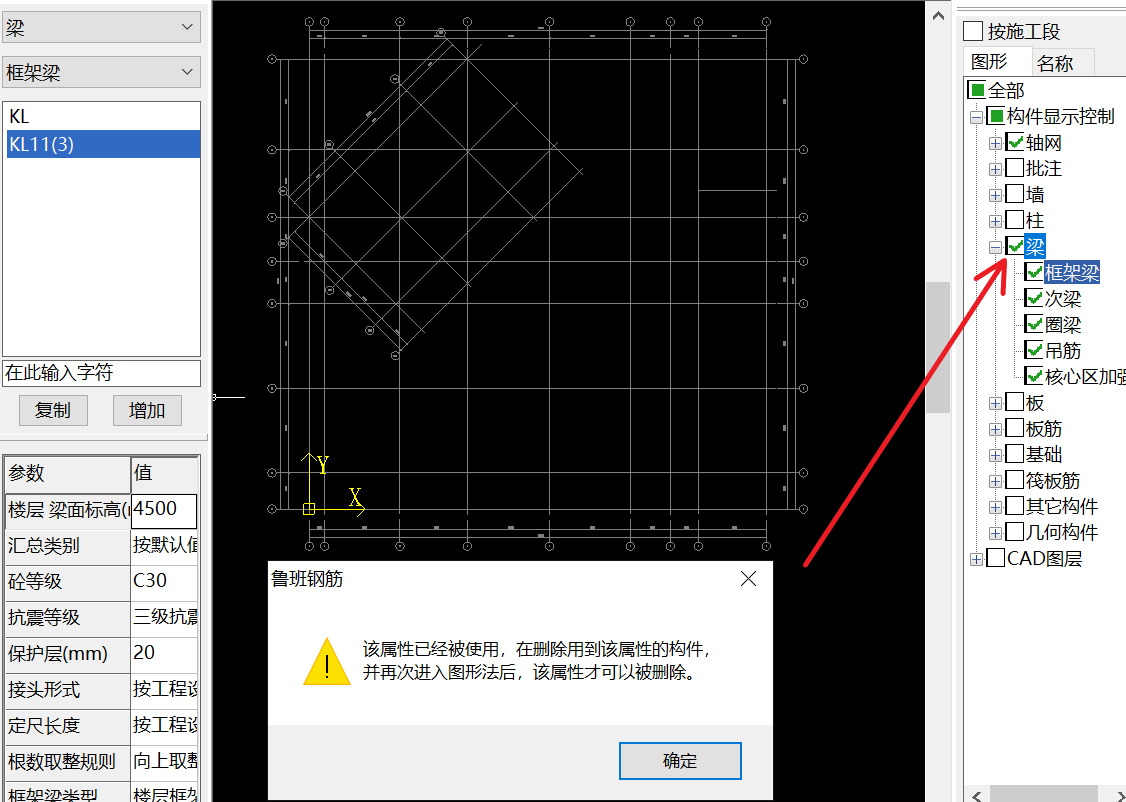
Task: Check the 筏板筋 checkbox
Action: 1015,480
